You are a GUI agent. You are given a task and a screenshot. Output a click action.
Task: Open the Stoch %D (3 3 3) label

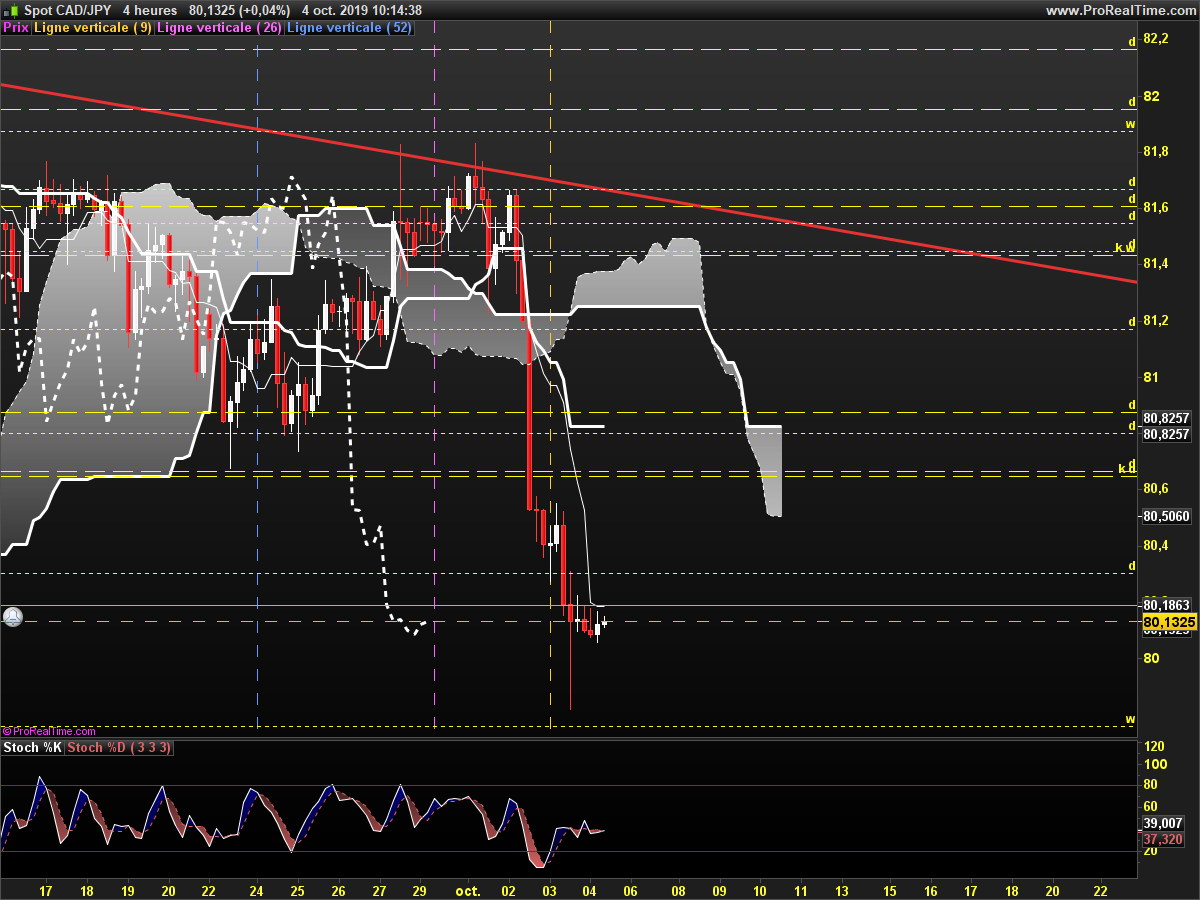[x=119, y=748]
